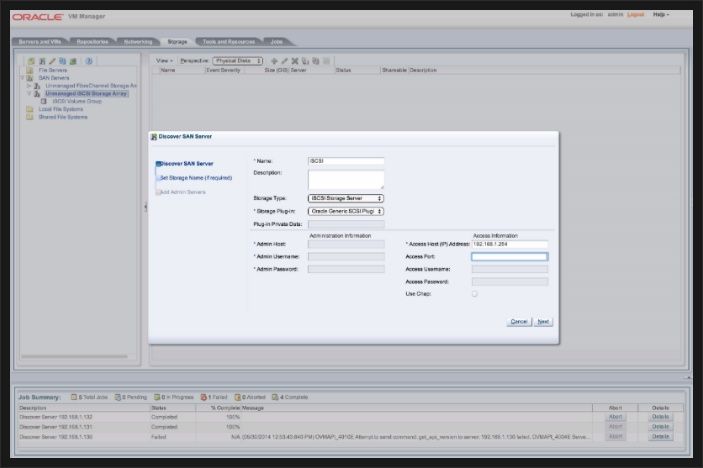Screen dimensions: 703x468
Task: Click the Total Jobs icon in Job Summary
Action: [74, 397]
